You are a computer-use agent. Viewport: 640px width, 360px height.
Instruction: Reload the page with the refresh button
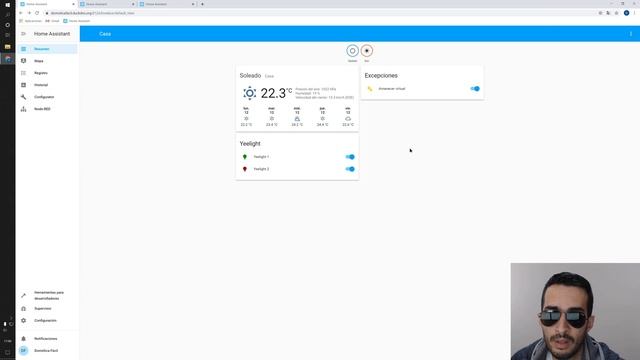[x=37, y=13]
